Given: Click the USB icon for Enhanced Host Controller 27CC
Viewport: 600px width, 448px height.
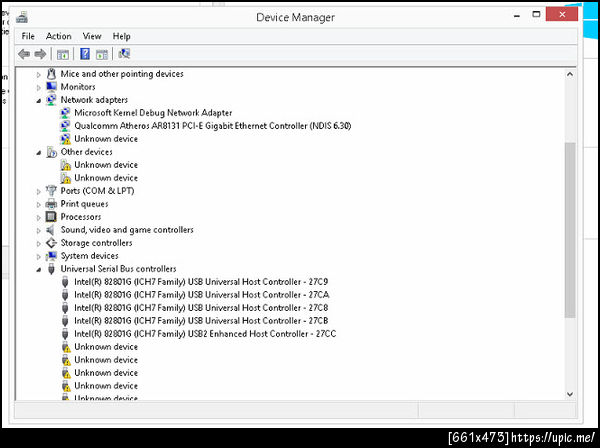Looking at the screenshot, I should point(65,334).
